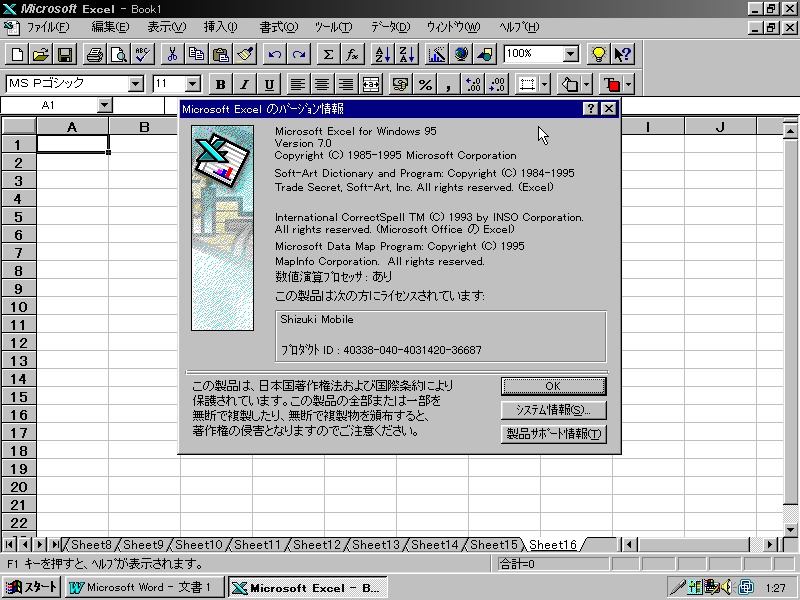Toggle Center alignment
800x600 pixels.
click(x=322, y=84)
